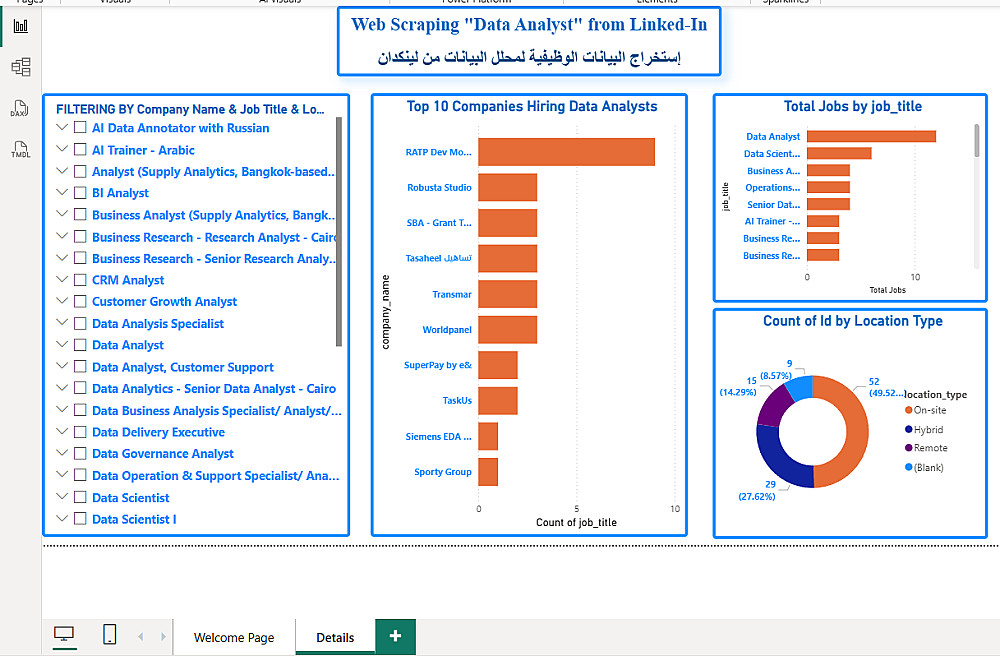The width and height of the screenshot is (1000, 656).
Task: Tick the BI Analyst checkbox
Action: coord(80,193)
